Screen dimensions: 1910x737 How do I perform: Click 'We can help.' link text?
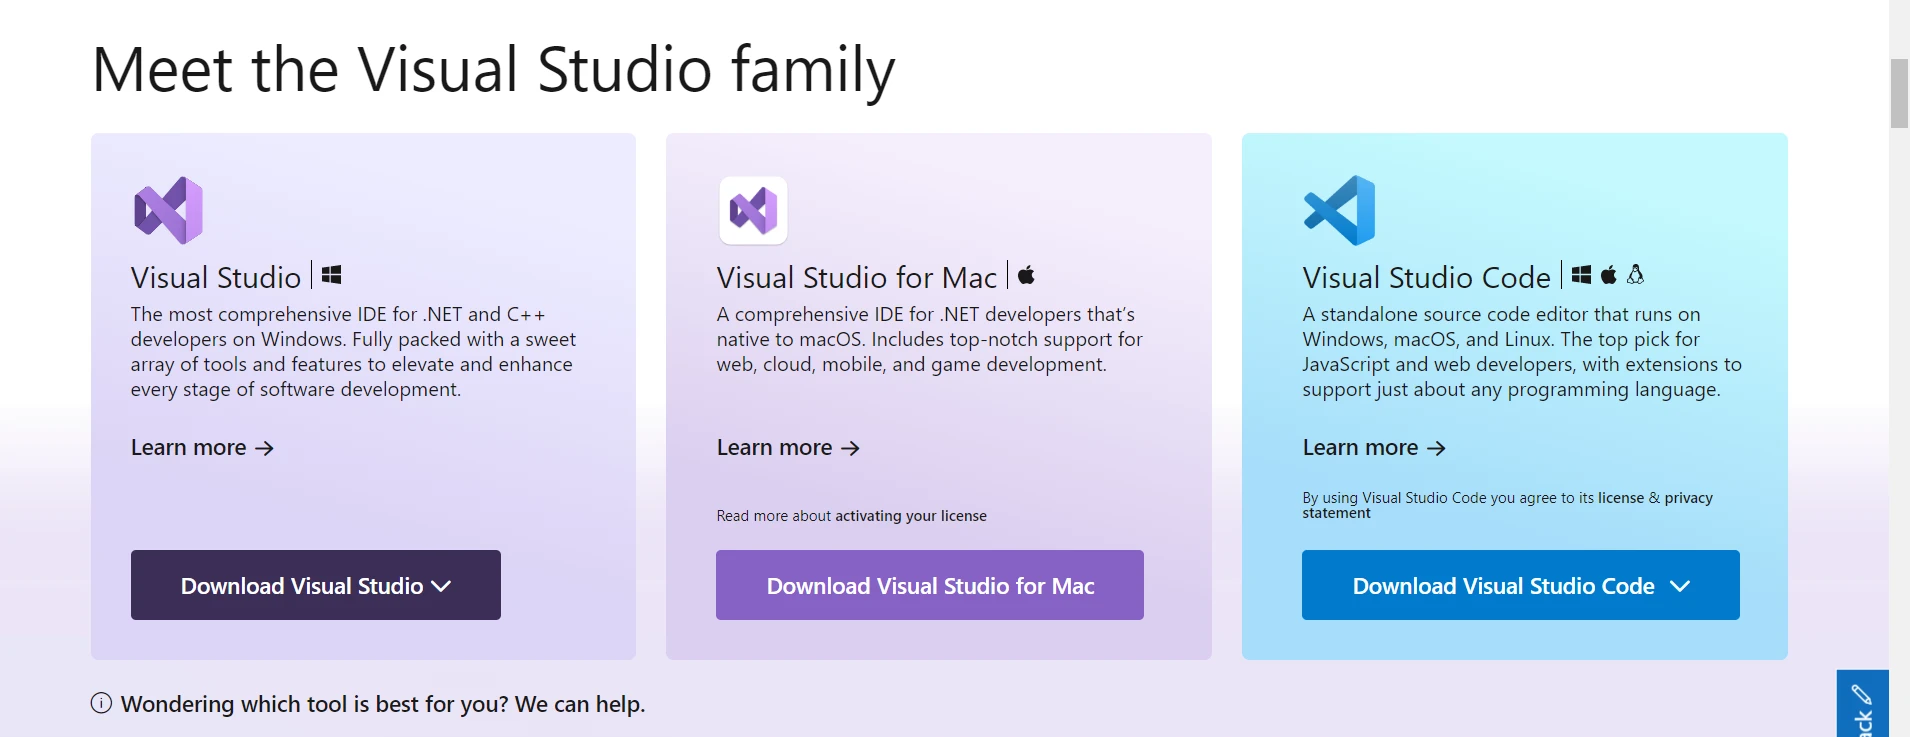coord(580,704)
